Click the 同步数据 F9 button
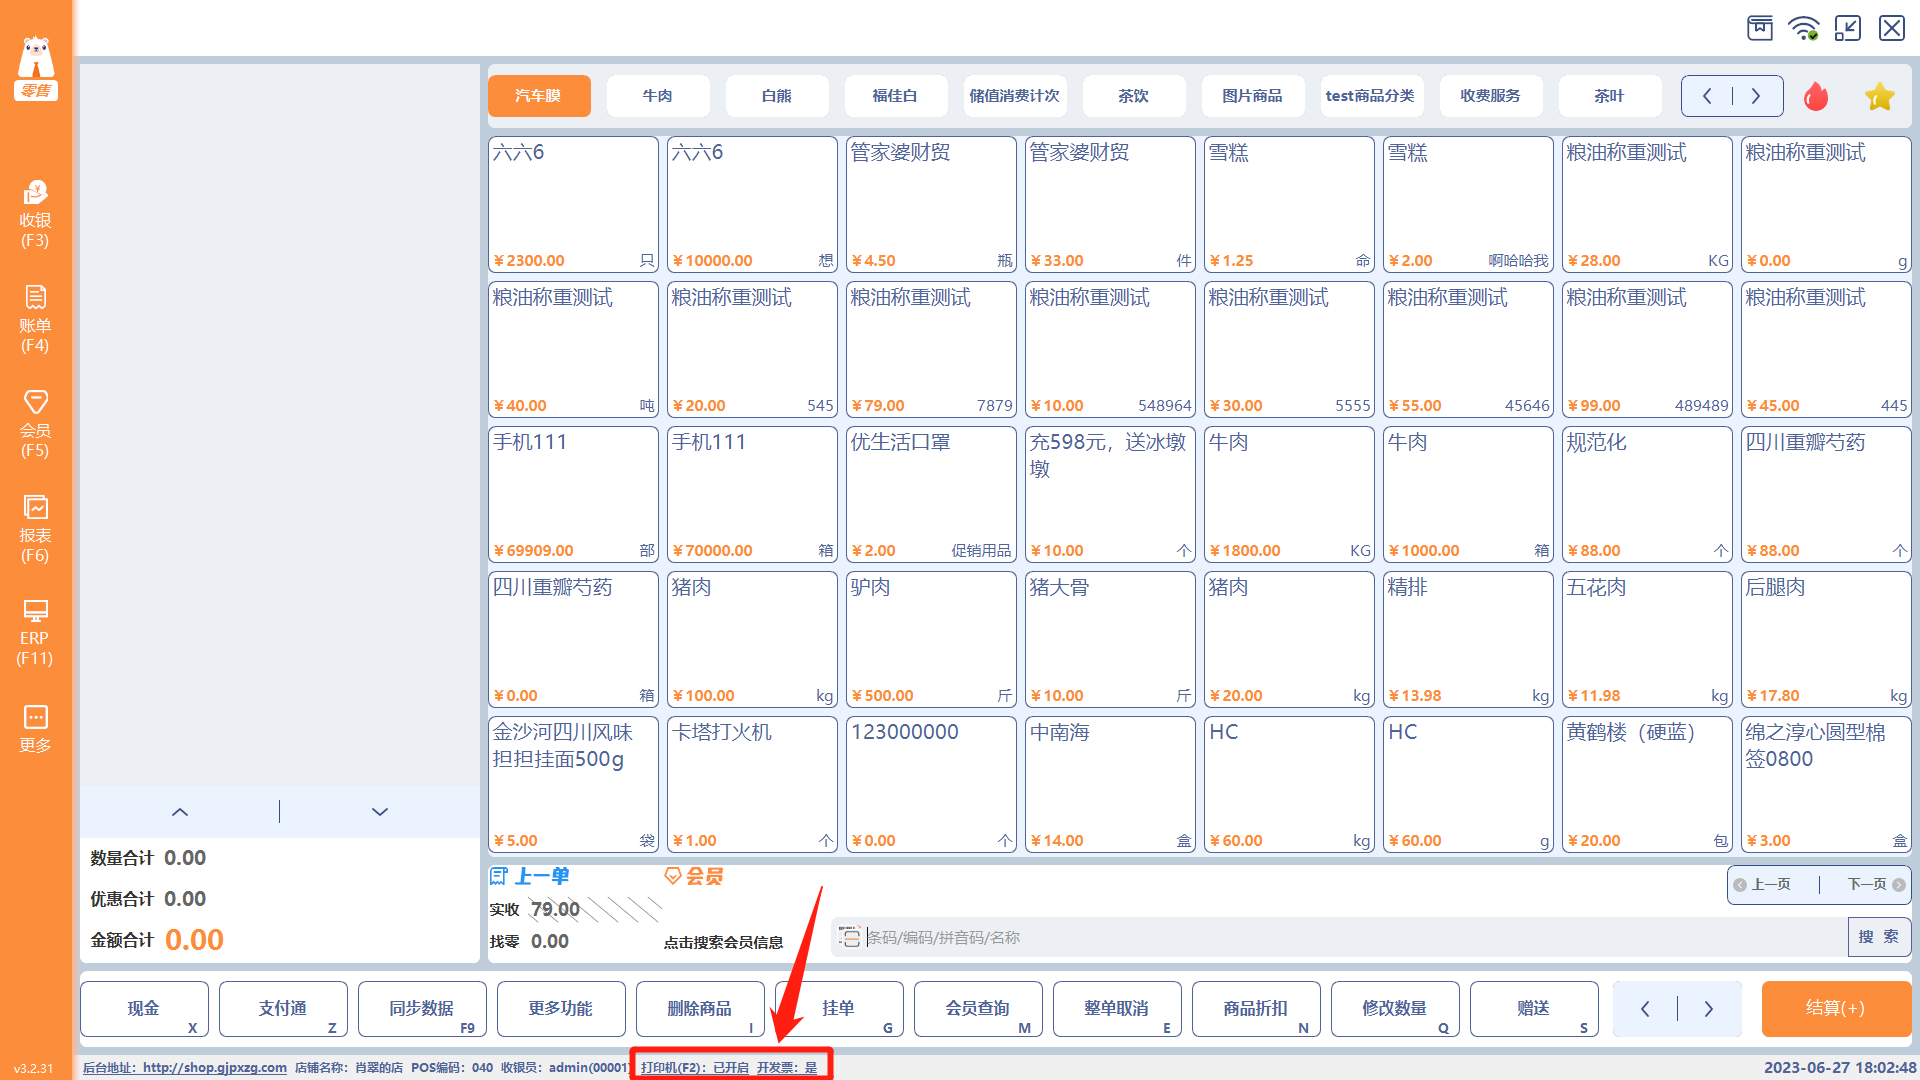This screenshot has height=1080, width=1920. [422, 1009]
